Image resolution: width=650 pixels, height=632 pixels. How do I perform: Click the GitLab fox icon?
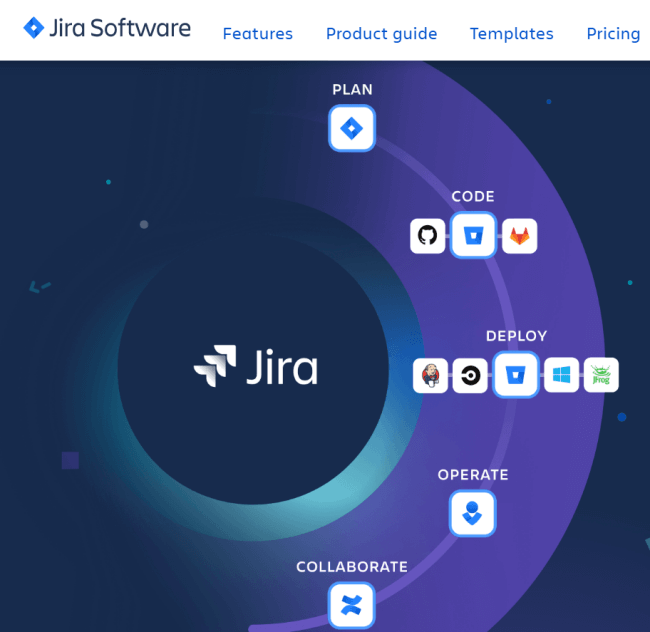(519, 236)
